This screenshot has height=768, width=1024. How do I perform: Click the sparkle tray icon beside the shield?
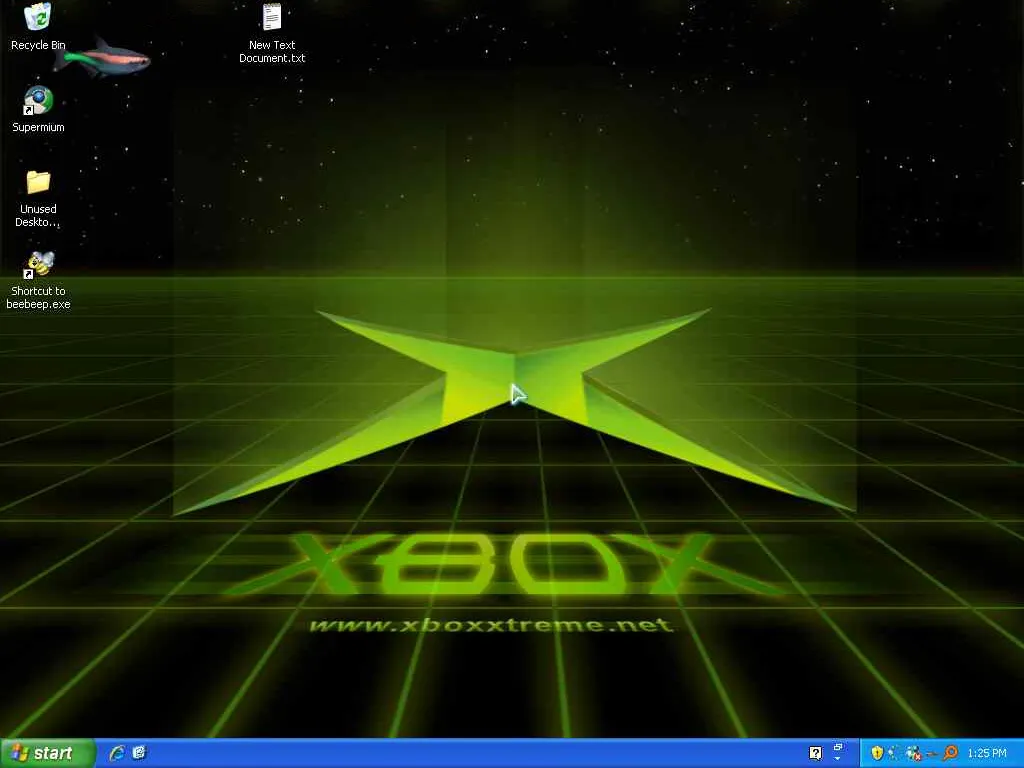pyautogui.click(x=893, y=753)
